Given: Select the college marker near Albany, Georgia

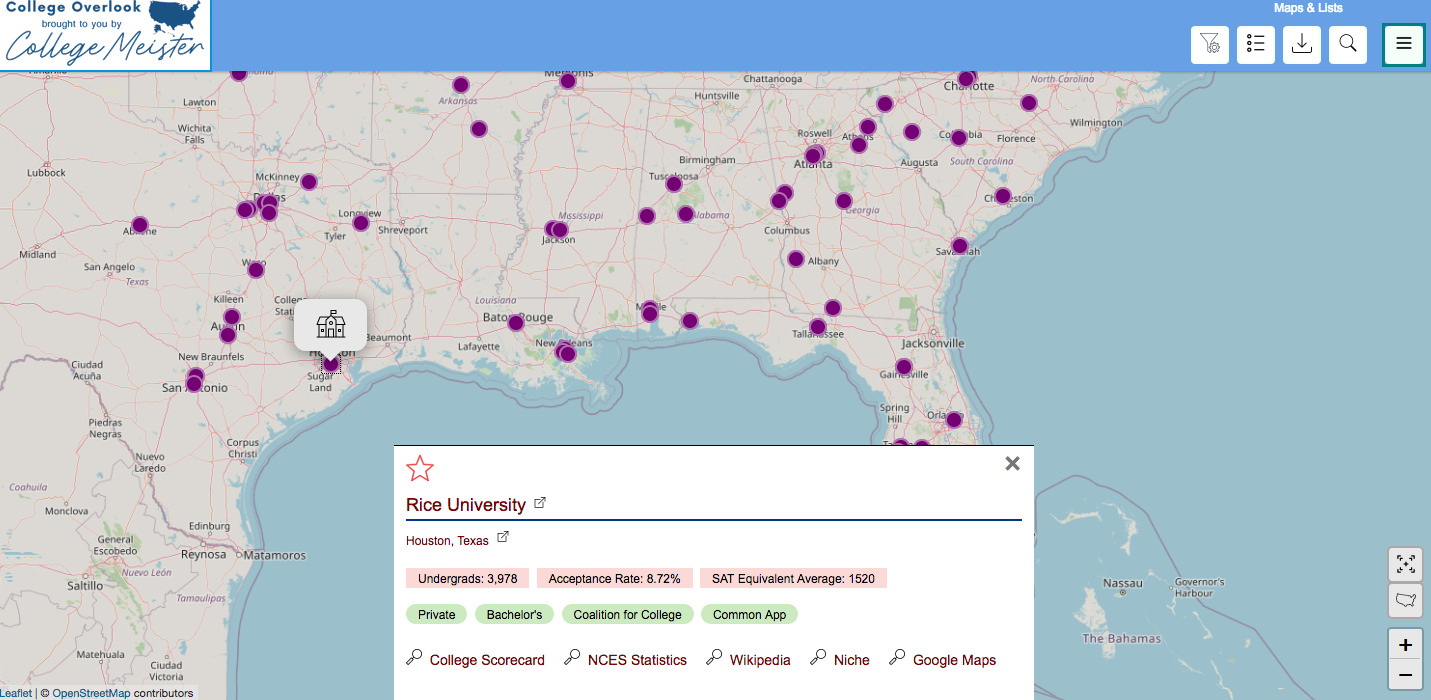Looking at the screenshot, I should click(796, 259).
